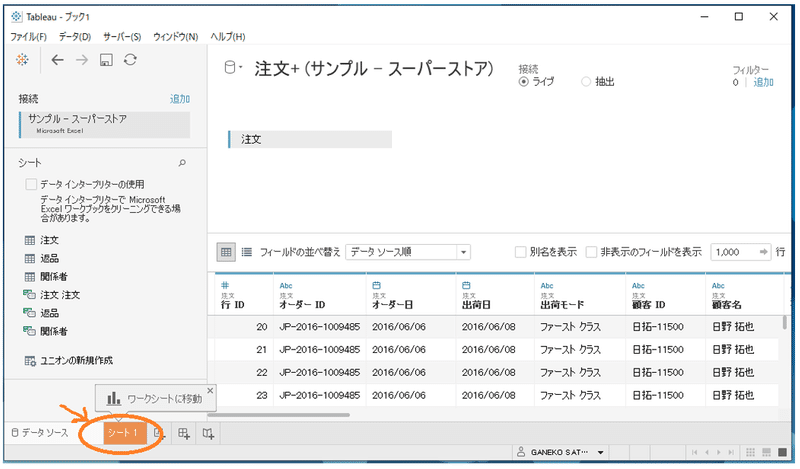The image size is (800, 469).
Task: Click ユニオンの新規作成 in the sheet list
Action: (69, 360)
